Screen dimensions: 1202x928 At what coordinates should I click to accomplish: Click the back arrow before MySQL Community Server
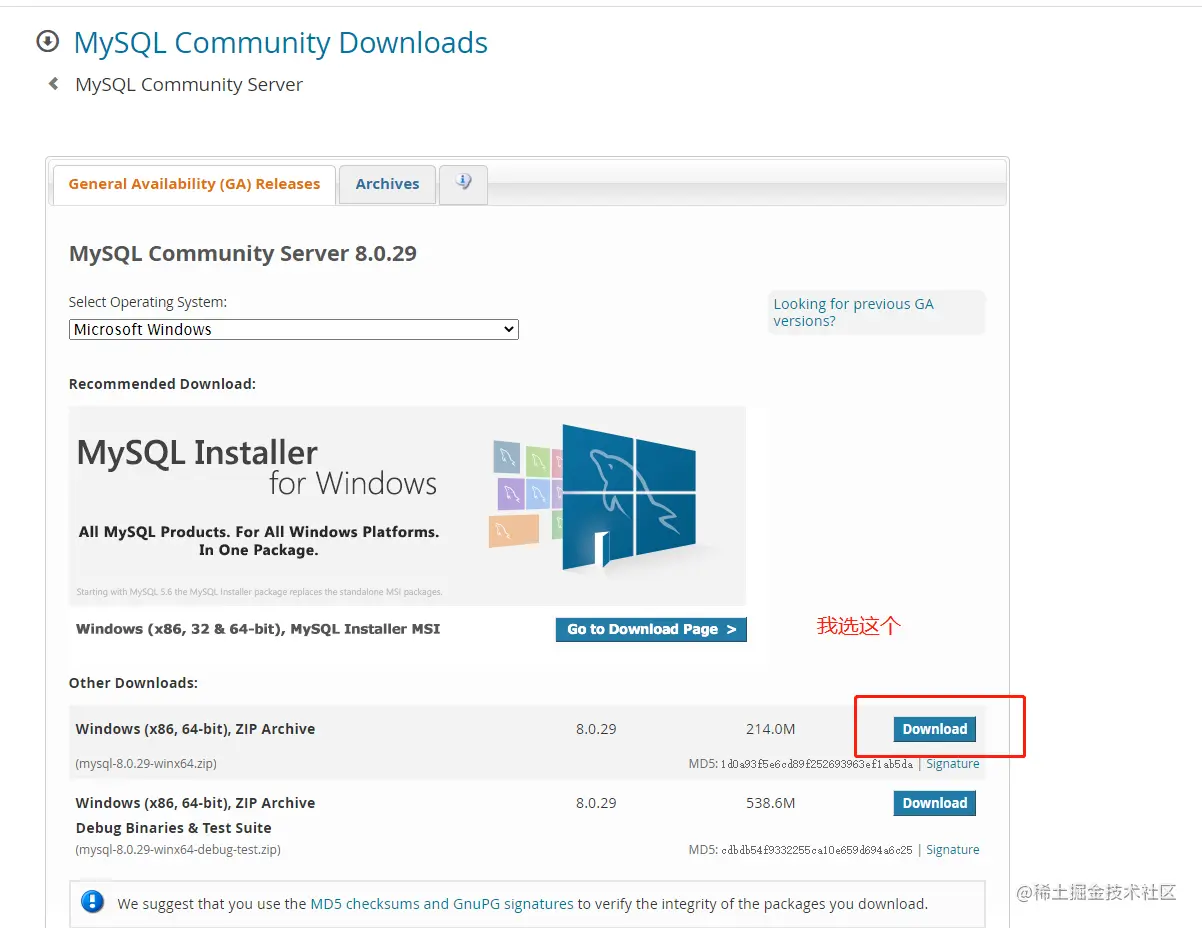(53, 85)
